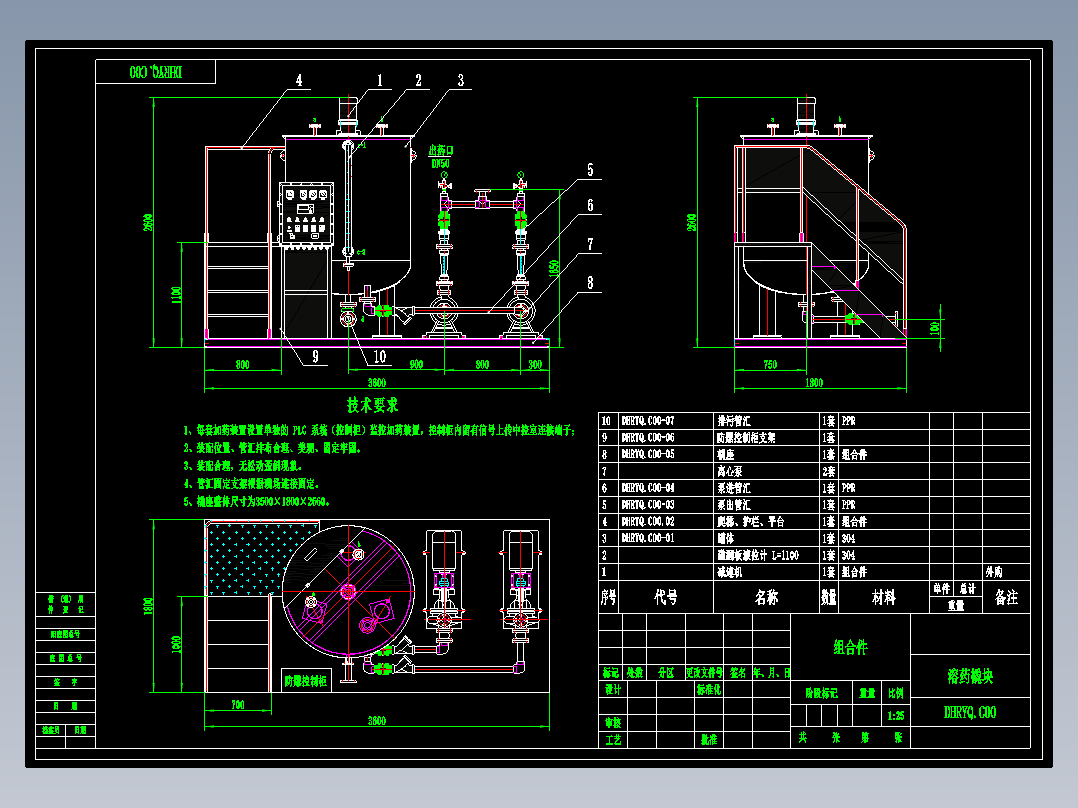Click the 1:25 scale value
The height and width of the screenshot is (808, 1078).
(x=895, y=716)
